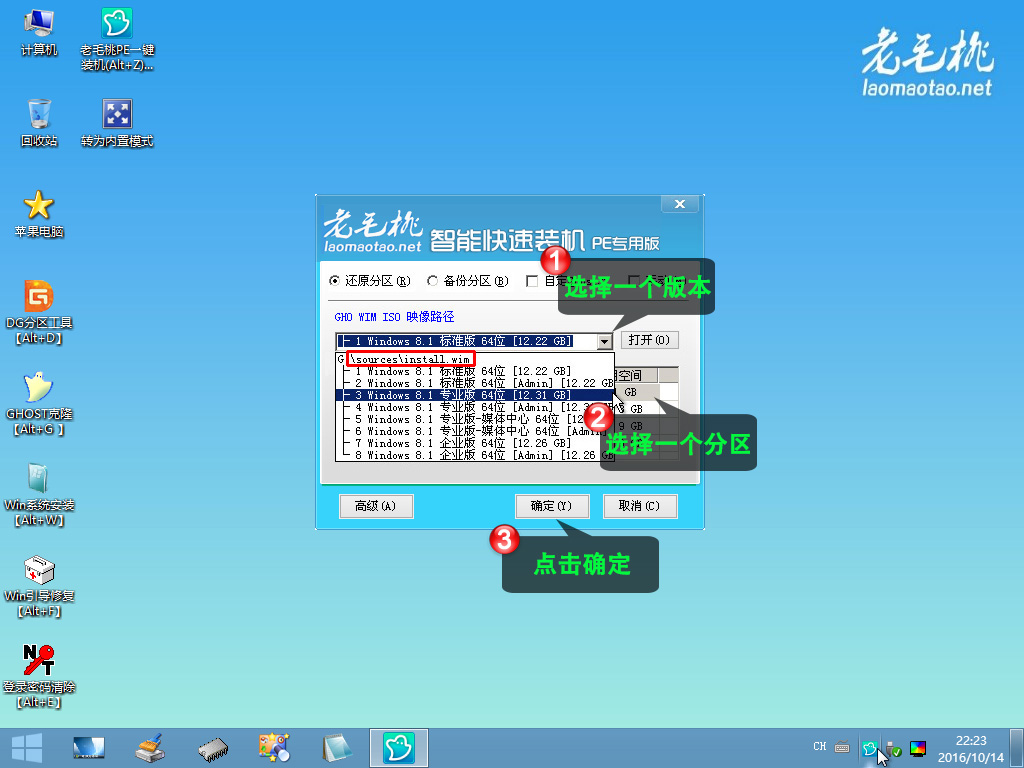Select 1 Windows 8.1 标准版 64位 [12.22 GB] in the list
Image resolution: width=1024 pixels, height=768 pixels.
click(475, 371)
